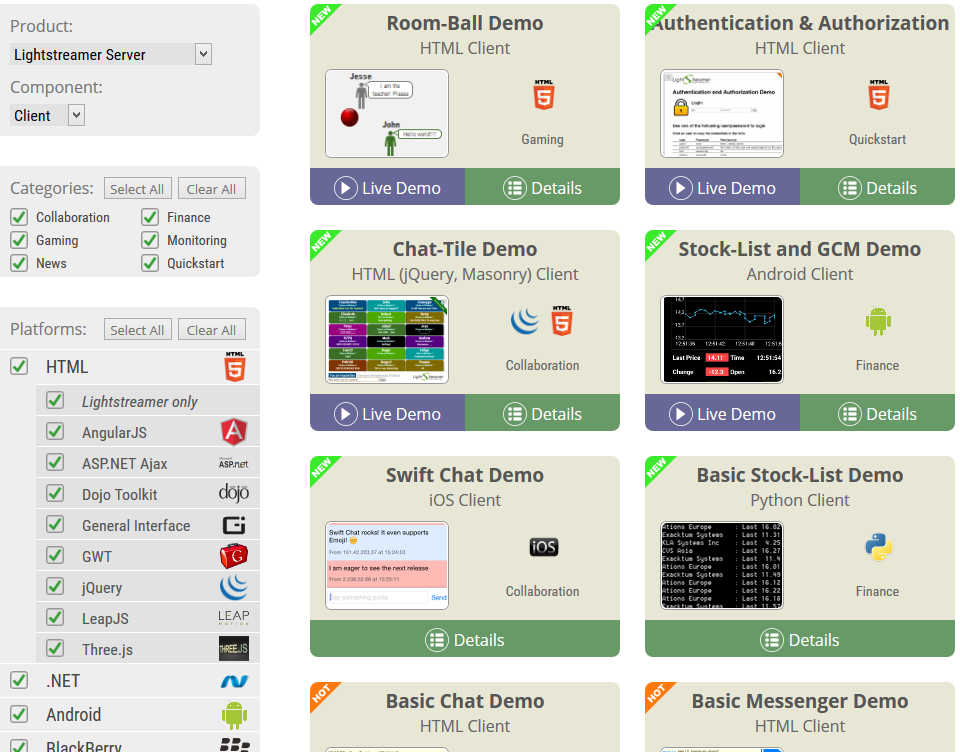Viewport: 960px width, 752px height.
Task: Click the Dojo logo in platforms list
Action: [234, 494]
